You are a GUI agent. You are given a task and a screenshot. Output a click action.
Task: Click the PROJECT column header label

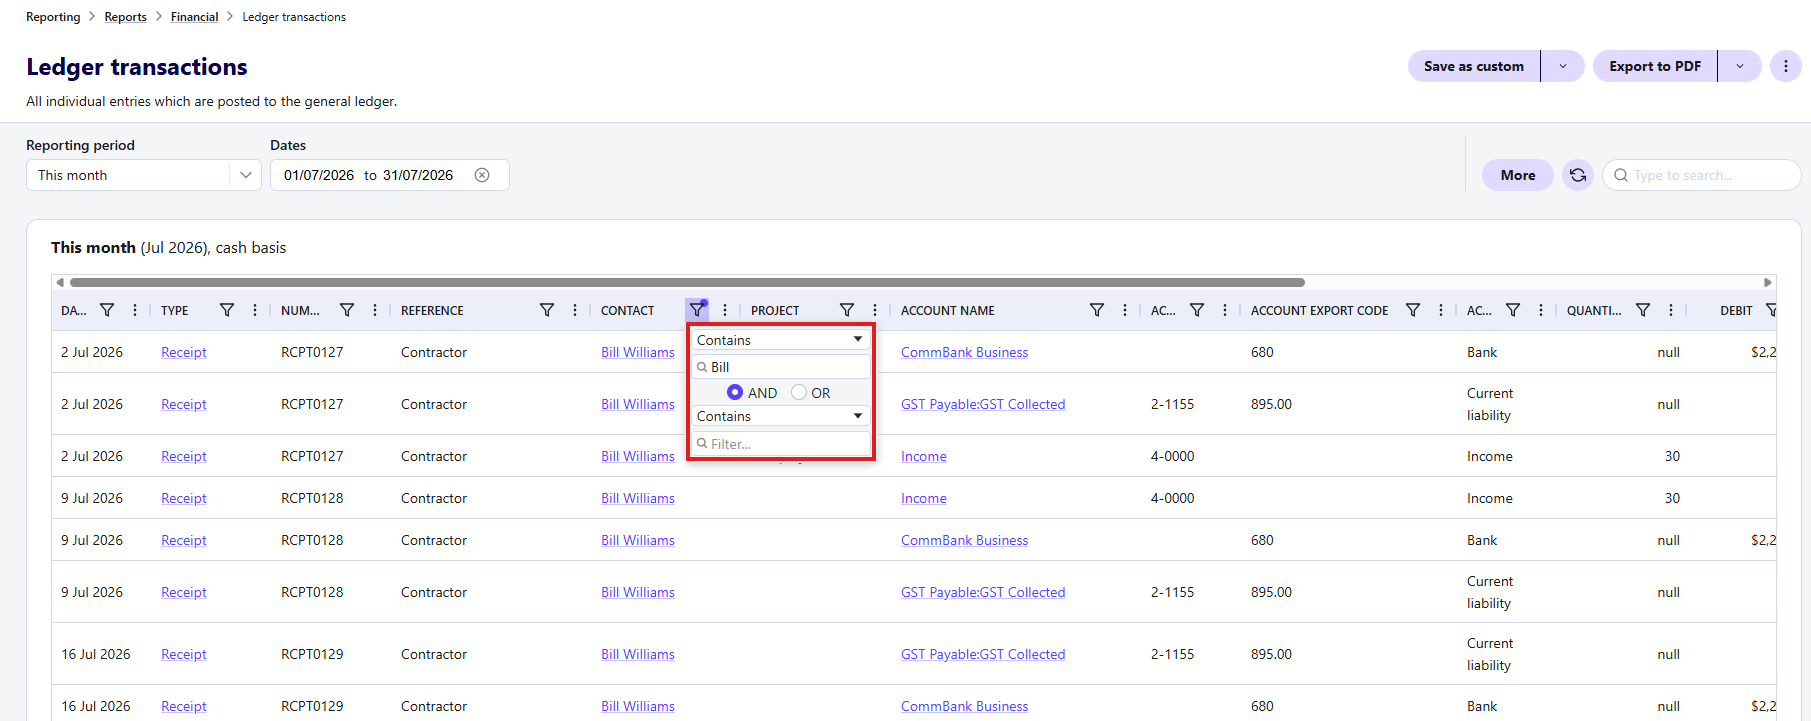click(775, 311)
